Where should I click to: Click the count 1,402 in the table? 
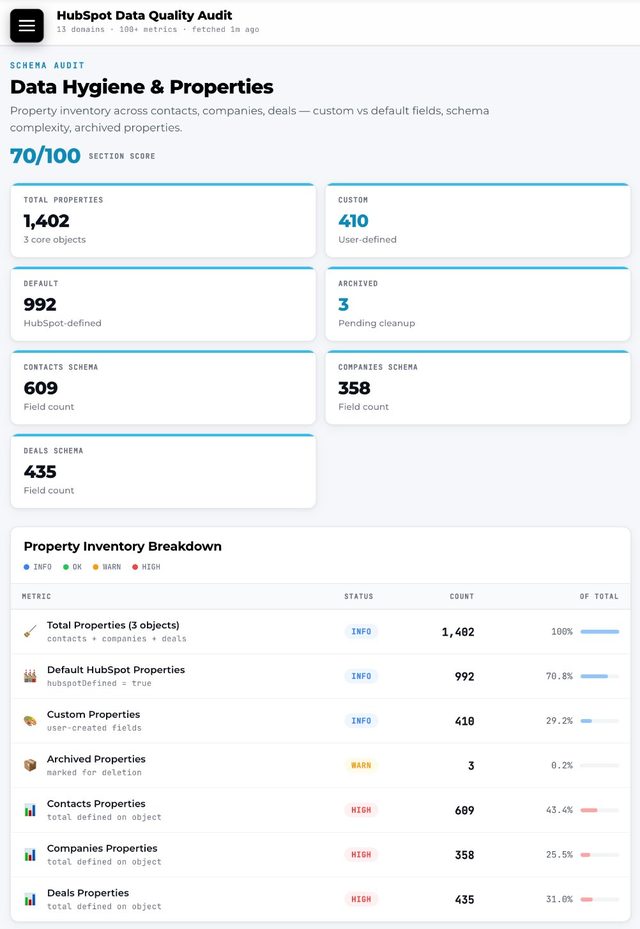coord(458,632)
